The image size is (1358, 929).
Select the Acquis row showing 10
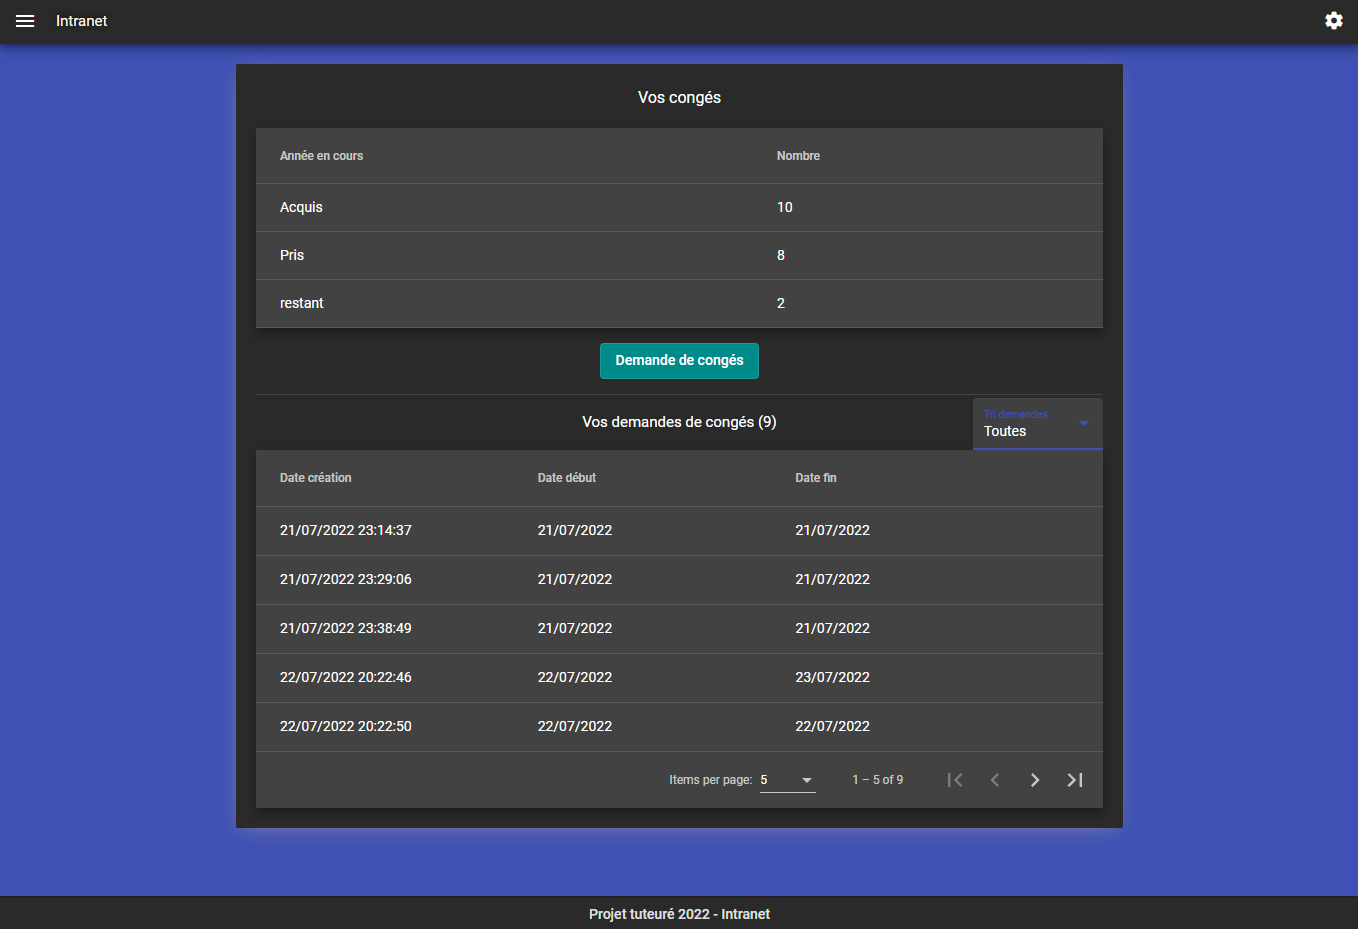pyautogui.click(x=679, y=207)
